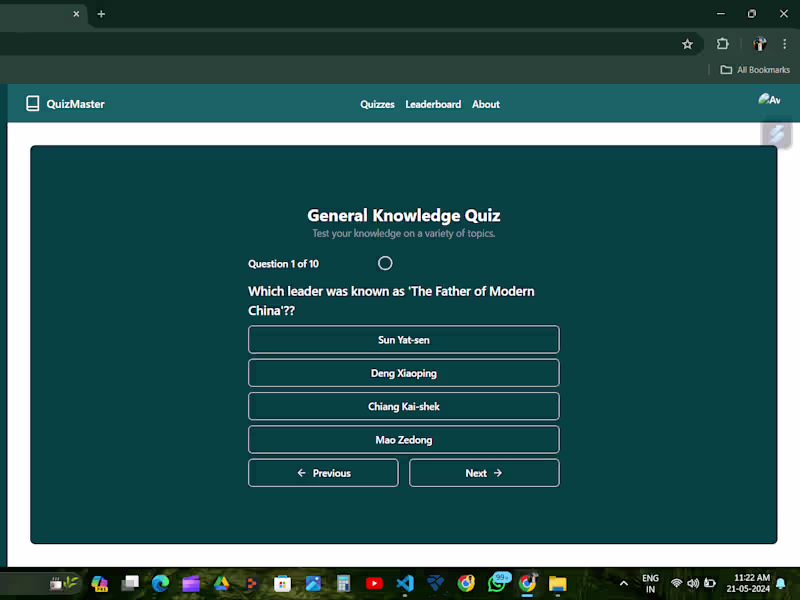
Task: Open the QuizMaster home title link
Action: pos(75,104)
